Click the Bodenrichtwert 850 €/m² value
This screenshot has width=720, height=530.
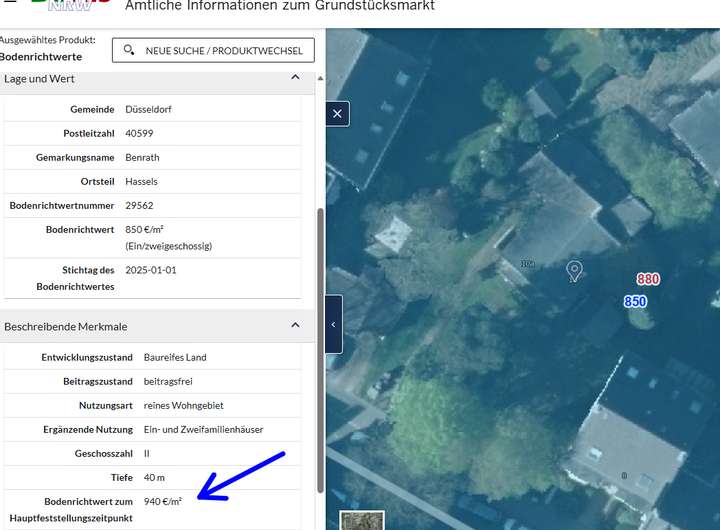(144, 229)
